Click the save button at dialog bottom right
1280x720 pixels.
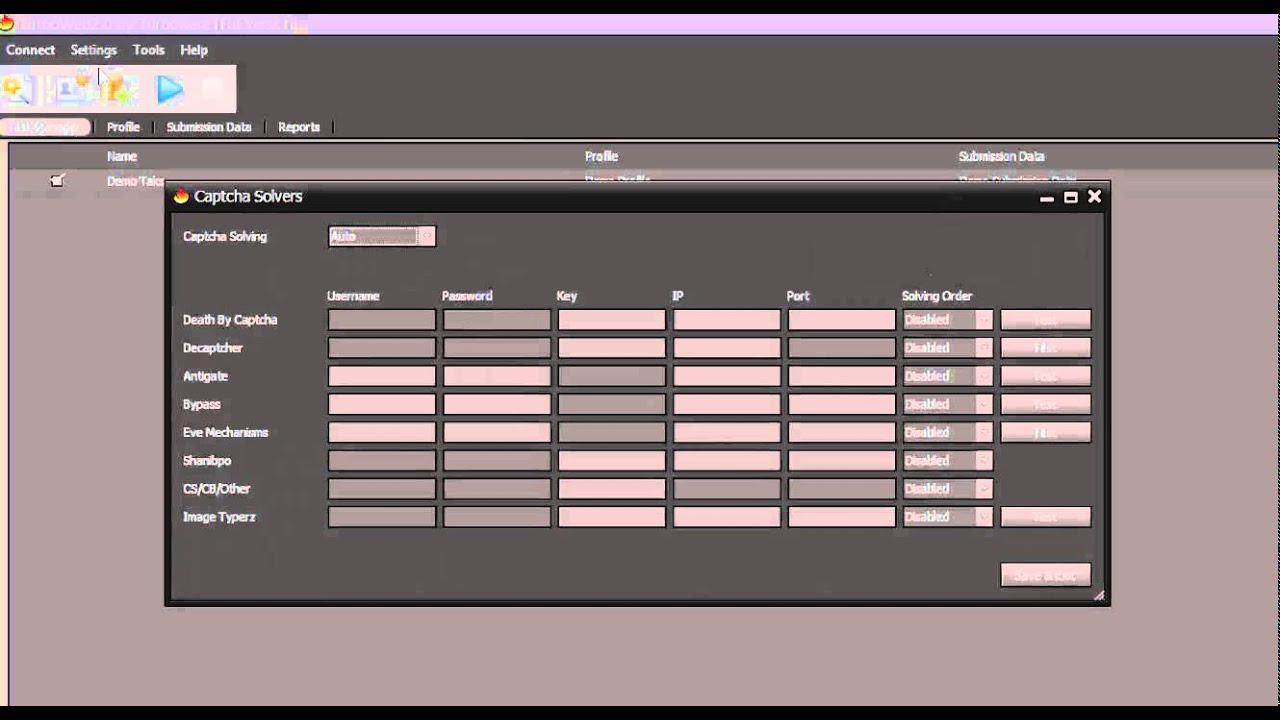(1046, 575)
